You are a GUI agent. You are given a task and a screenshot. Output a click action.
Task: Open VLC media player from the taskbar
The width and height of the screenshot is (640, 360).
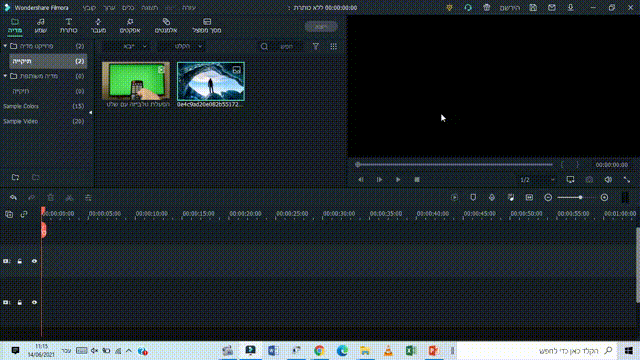(388, 351)
